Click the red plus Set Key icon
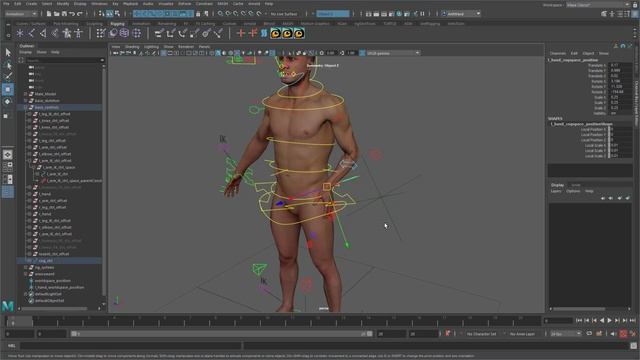This screenshot has width=640, height=360. point(241,33)
